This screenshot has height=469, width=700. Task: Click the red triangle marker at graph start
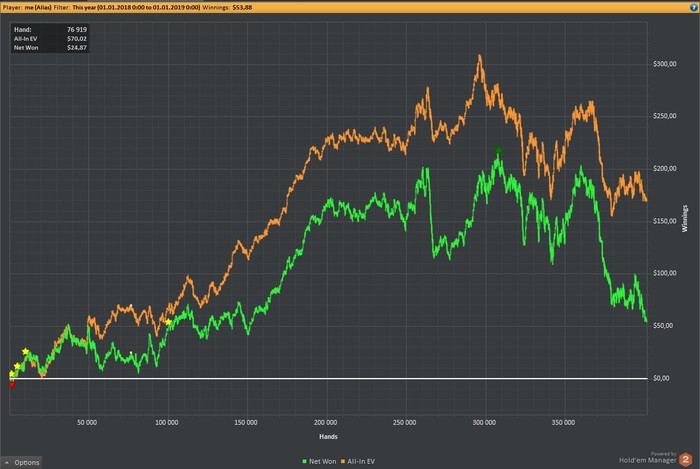[12, 385]
